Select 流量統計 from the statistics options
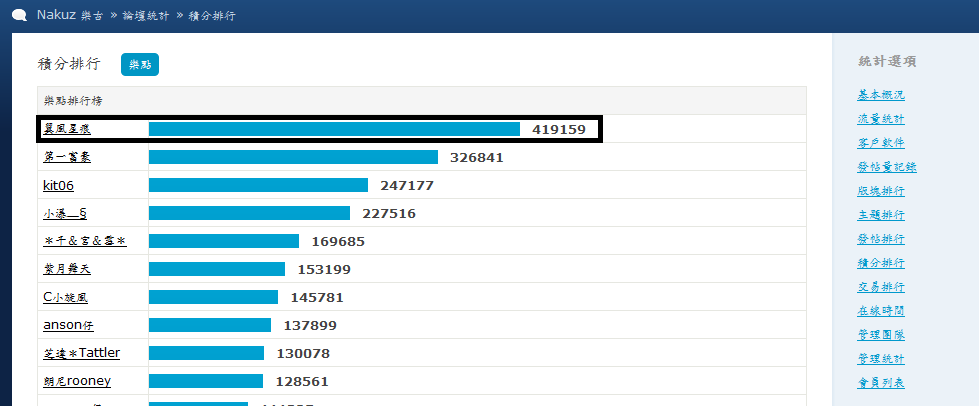 point(881,119)
